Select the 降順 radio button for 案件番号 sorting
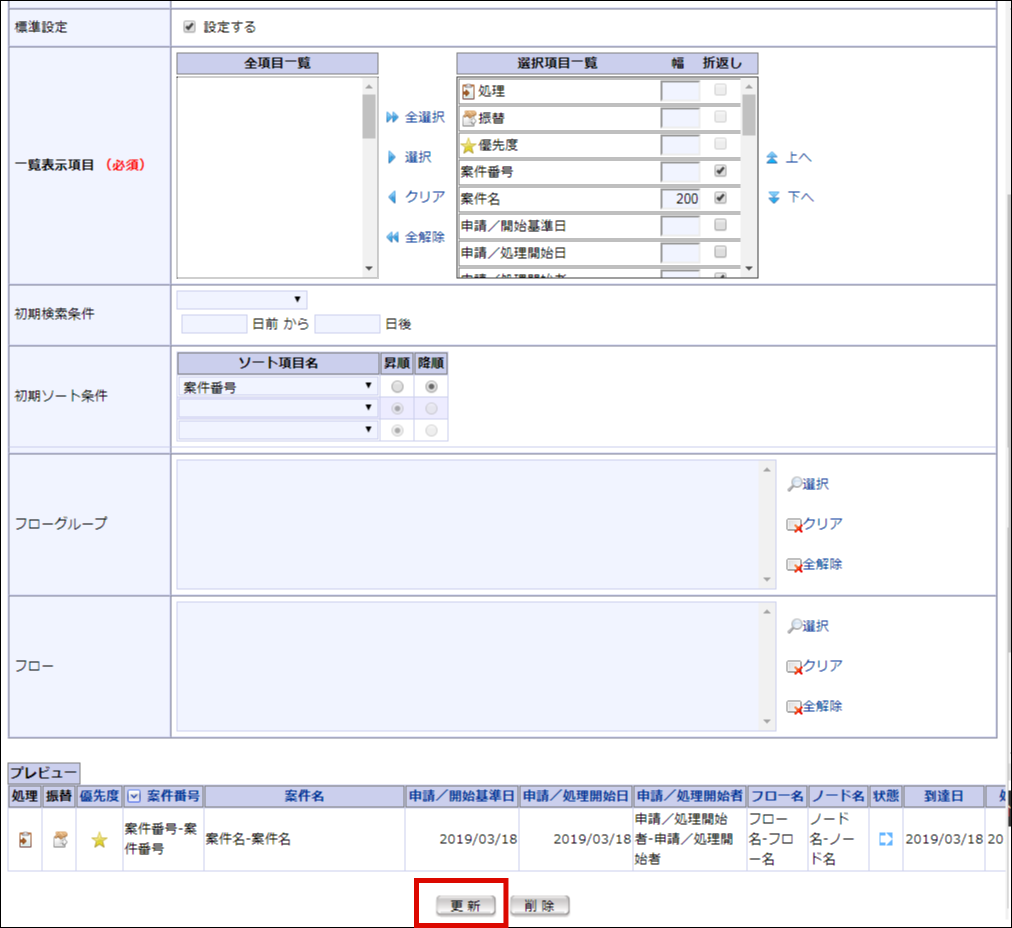 coord(430,388)
